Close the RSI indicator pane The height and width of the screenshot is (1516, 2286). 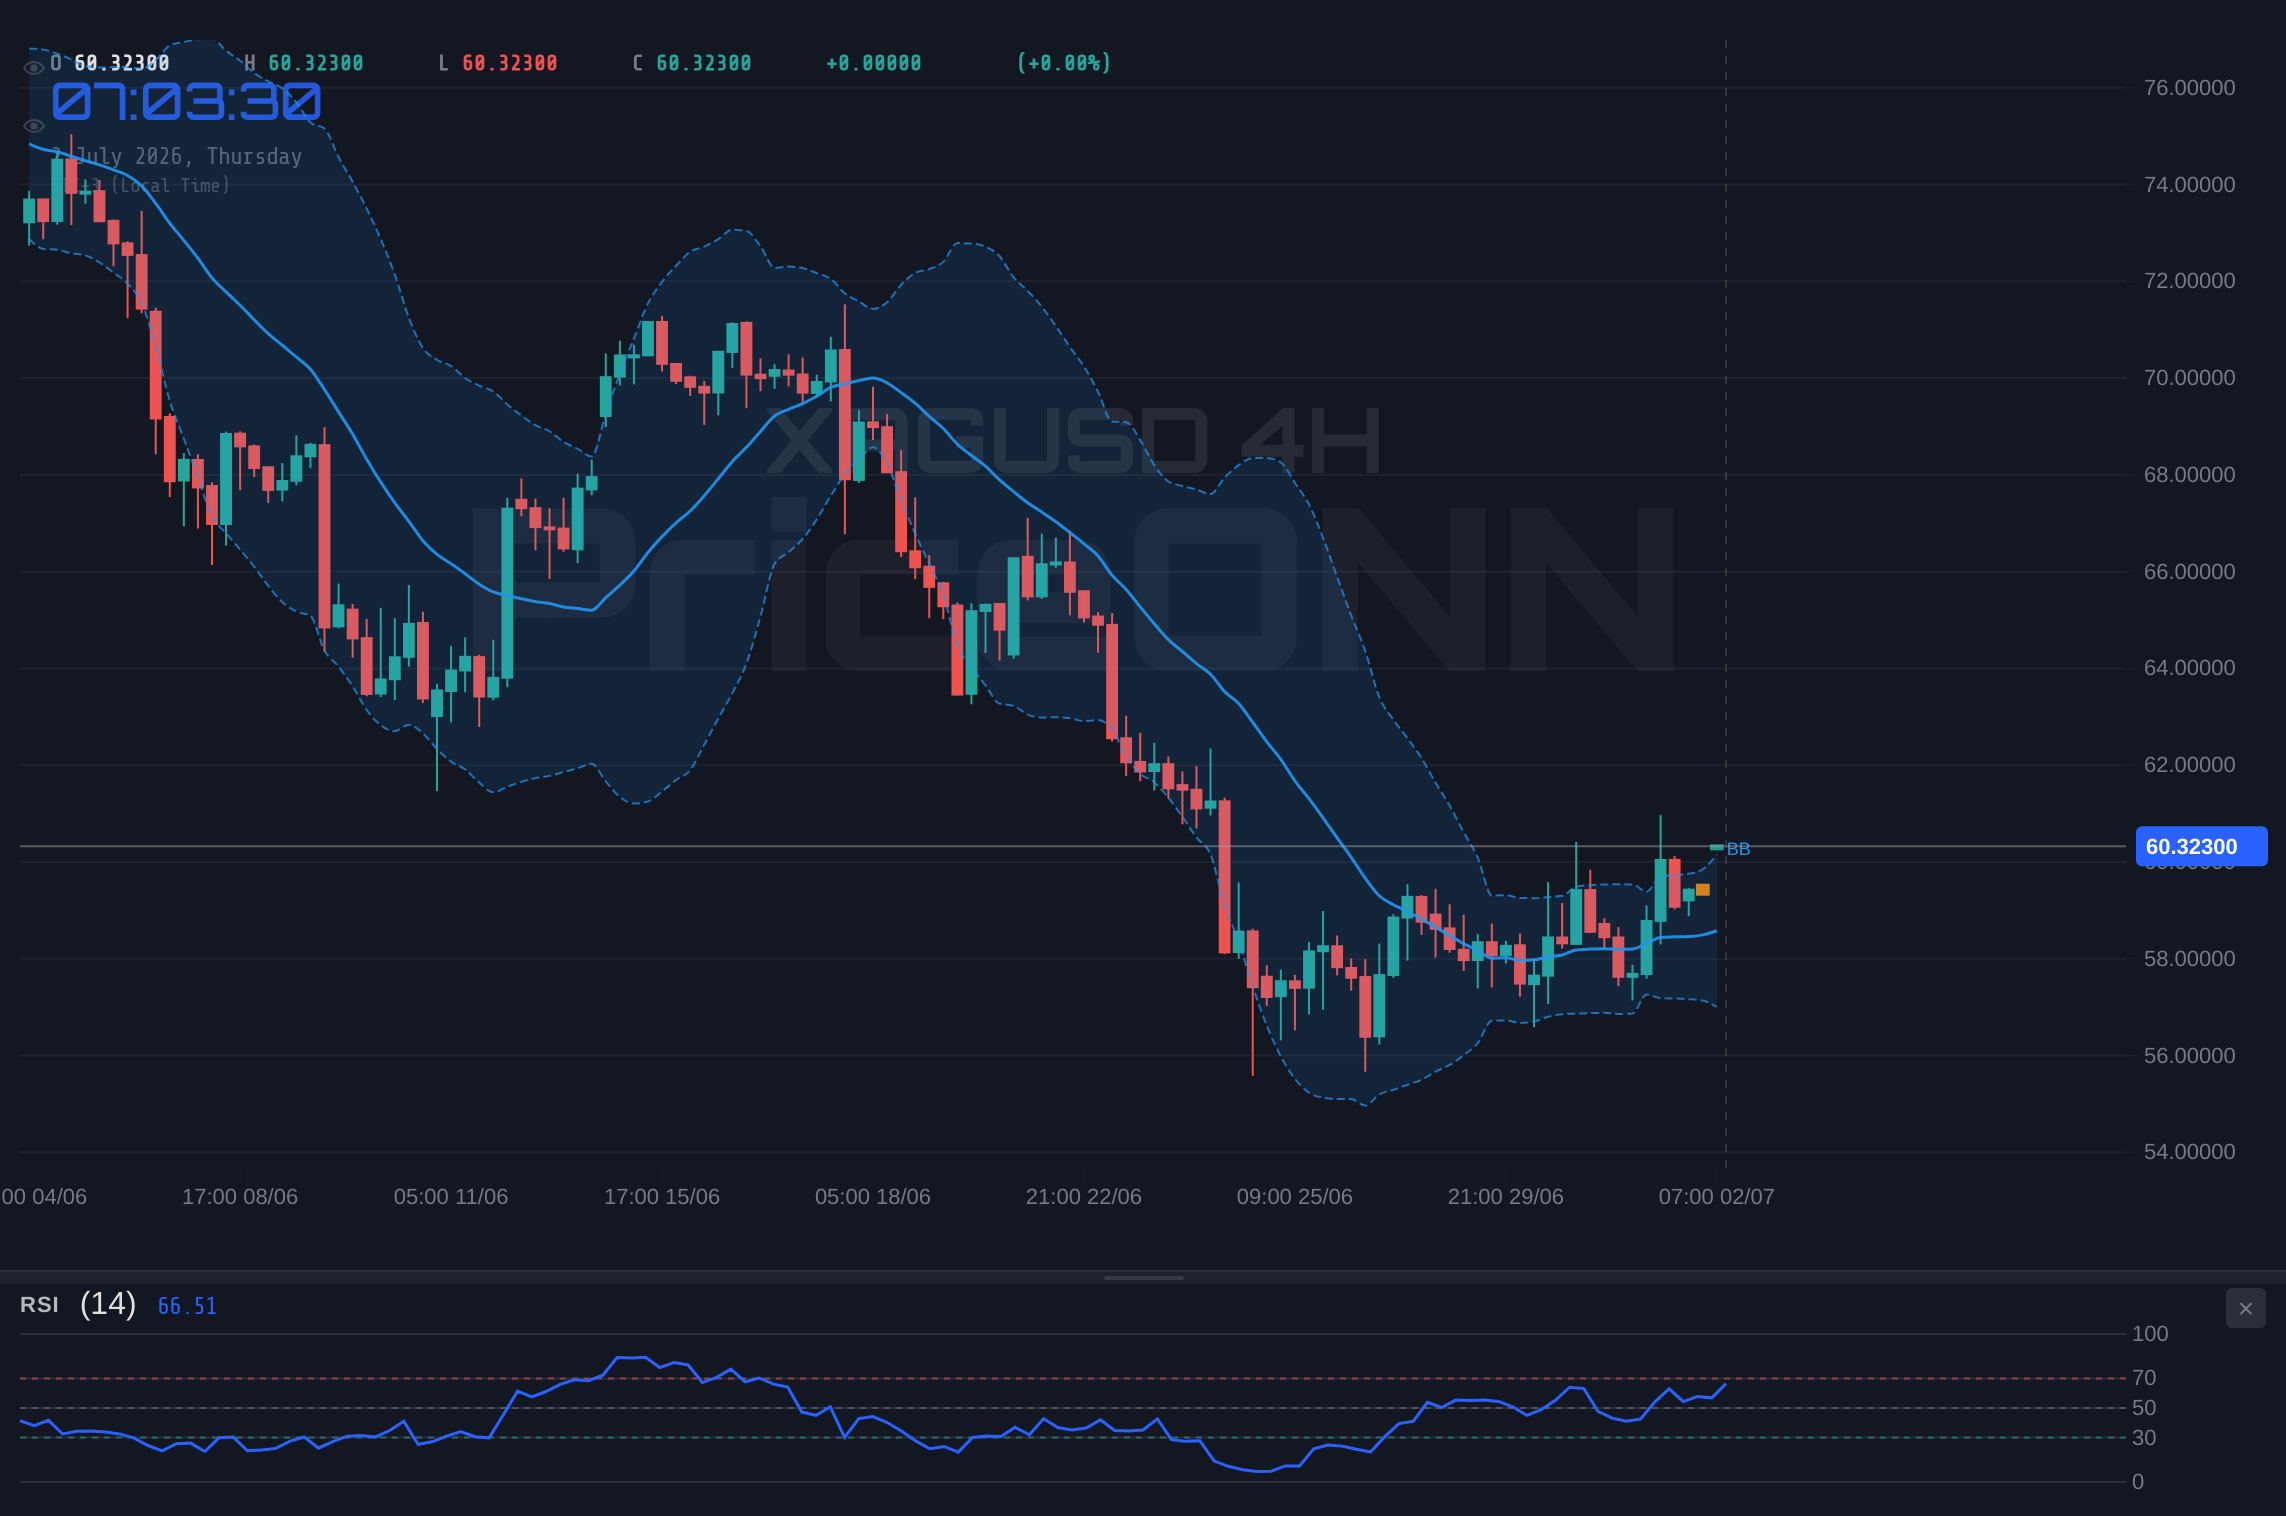point(2245,1308)
